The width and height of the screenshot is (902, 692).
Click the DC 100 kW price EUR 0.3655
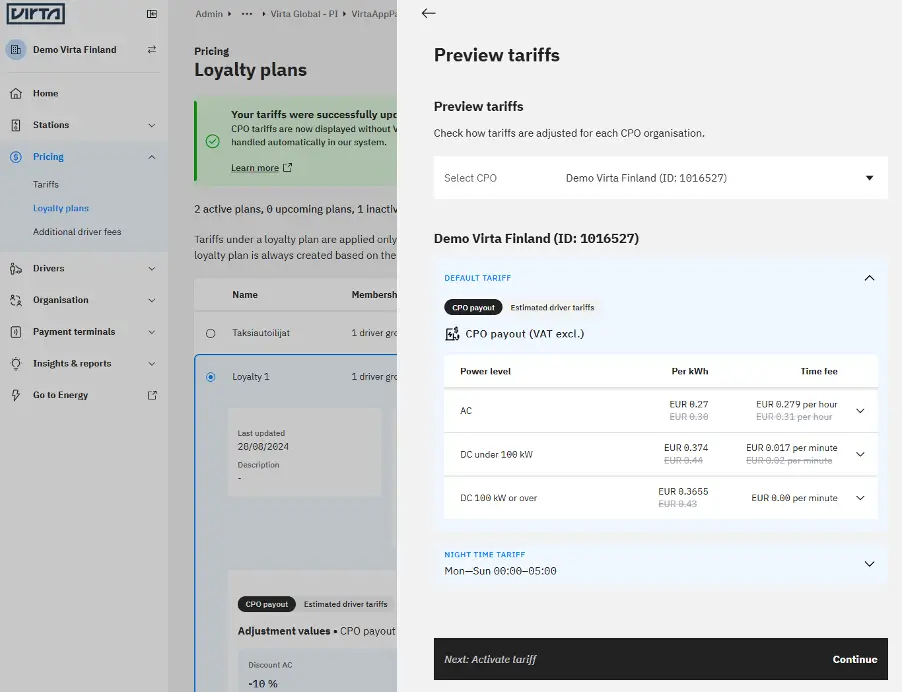point(683,492)
